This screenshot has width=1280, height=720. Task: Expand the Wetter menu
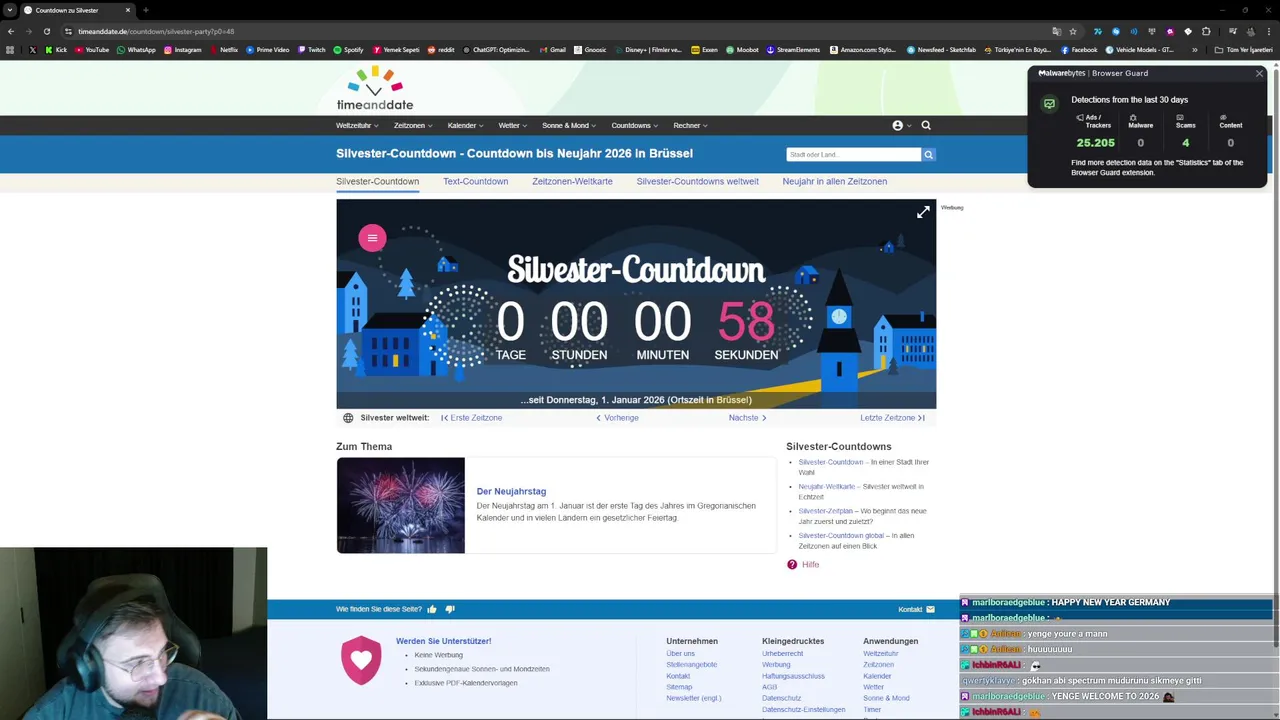click(x=513, y=126)
